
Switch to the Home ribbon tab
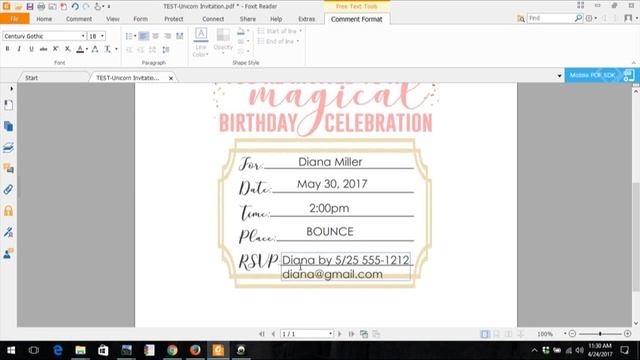(x=44, y=19)
